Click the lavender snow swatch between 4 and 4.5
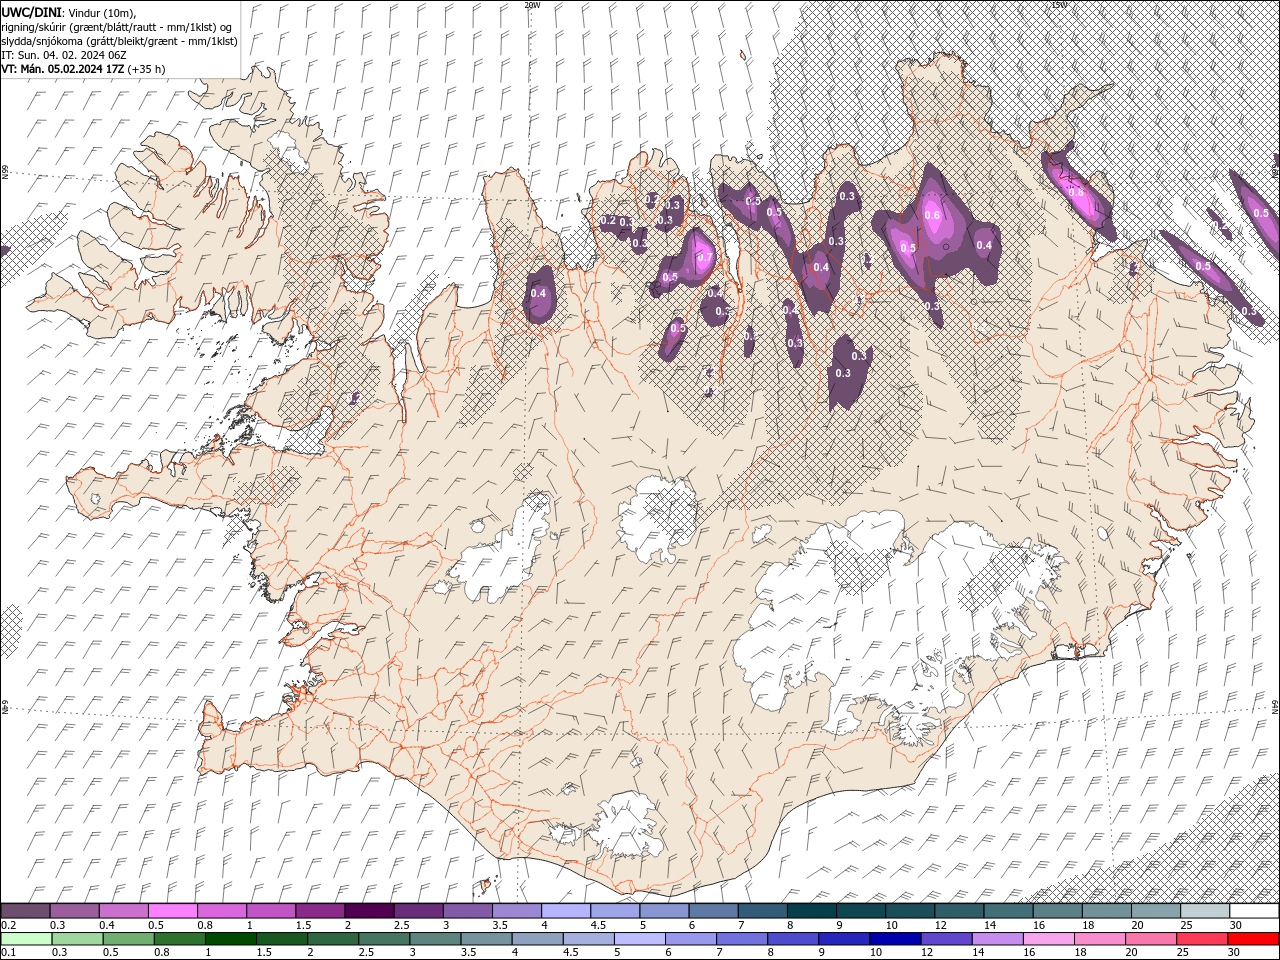1280x960 pixels. click(566, 911)
